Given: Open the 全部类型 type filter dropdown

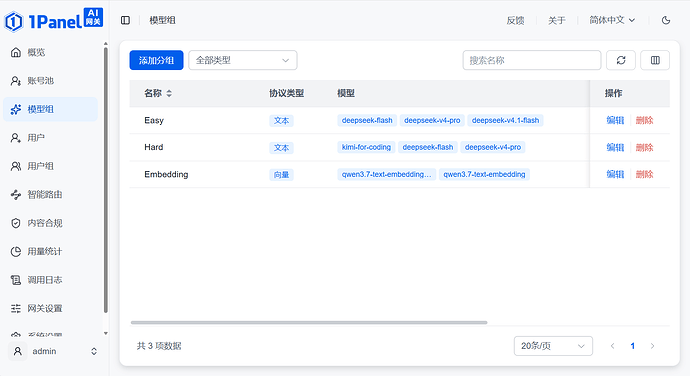Looking at the screenshot, I should coord(243,60).
